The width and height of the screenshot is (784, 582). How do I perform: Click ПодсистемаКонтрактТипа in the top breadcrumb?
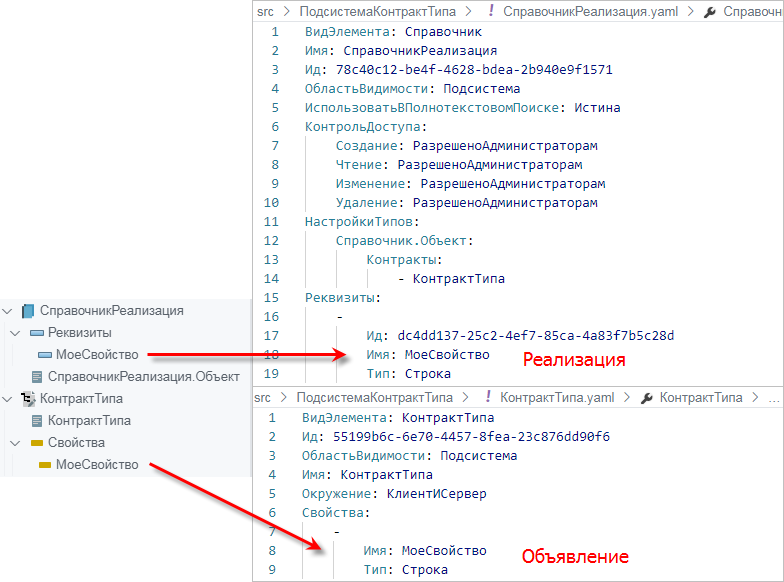click(378, 12)
